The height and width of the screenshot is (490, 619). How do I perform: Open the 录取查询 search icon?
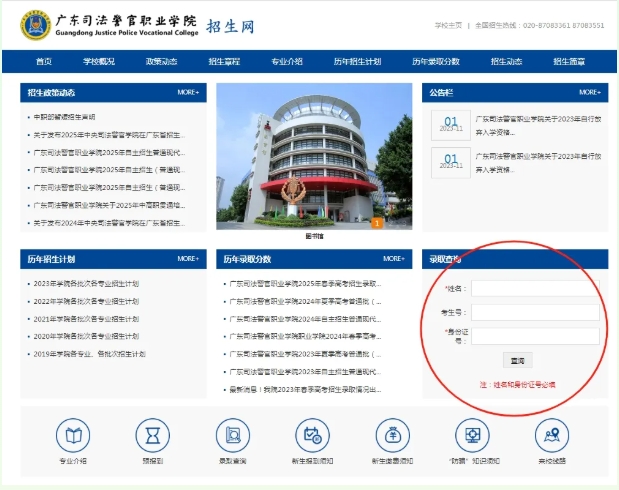point(232,435)
